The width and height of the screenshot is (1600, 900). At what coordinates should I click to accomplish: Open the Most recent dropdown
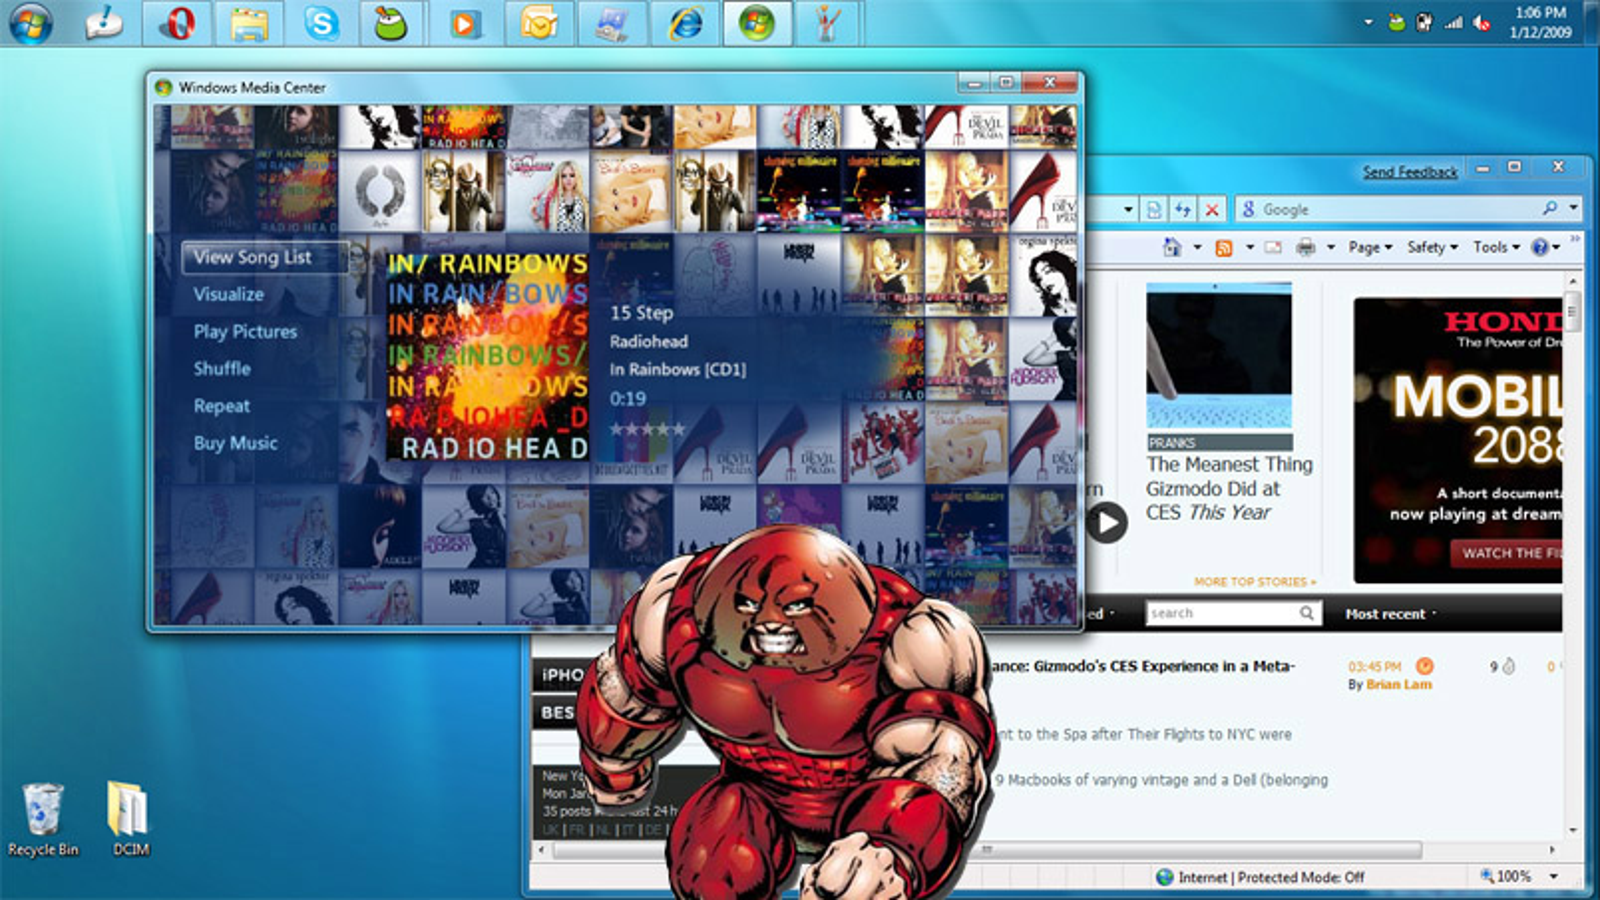pos(1390,614)
